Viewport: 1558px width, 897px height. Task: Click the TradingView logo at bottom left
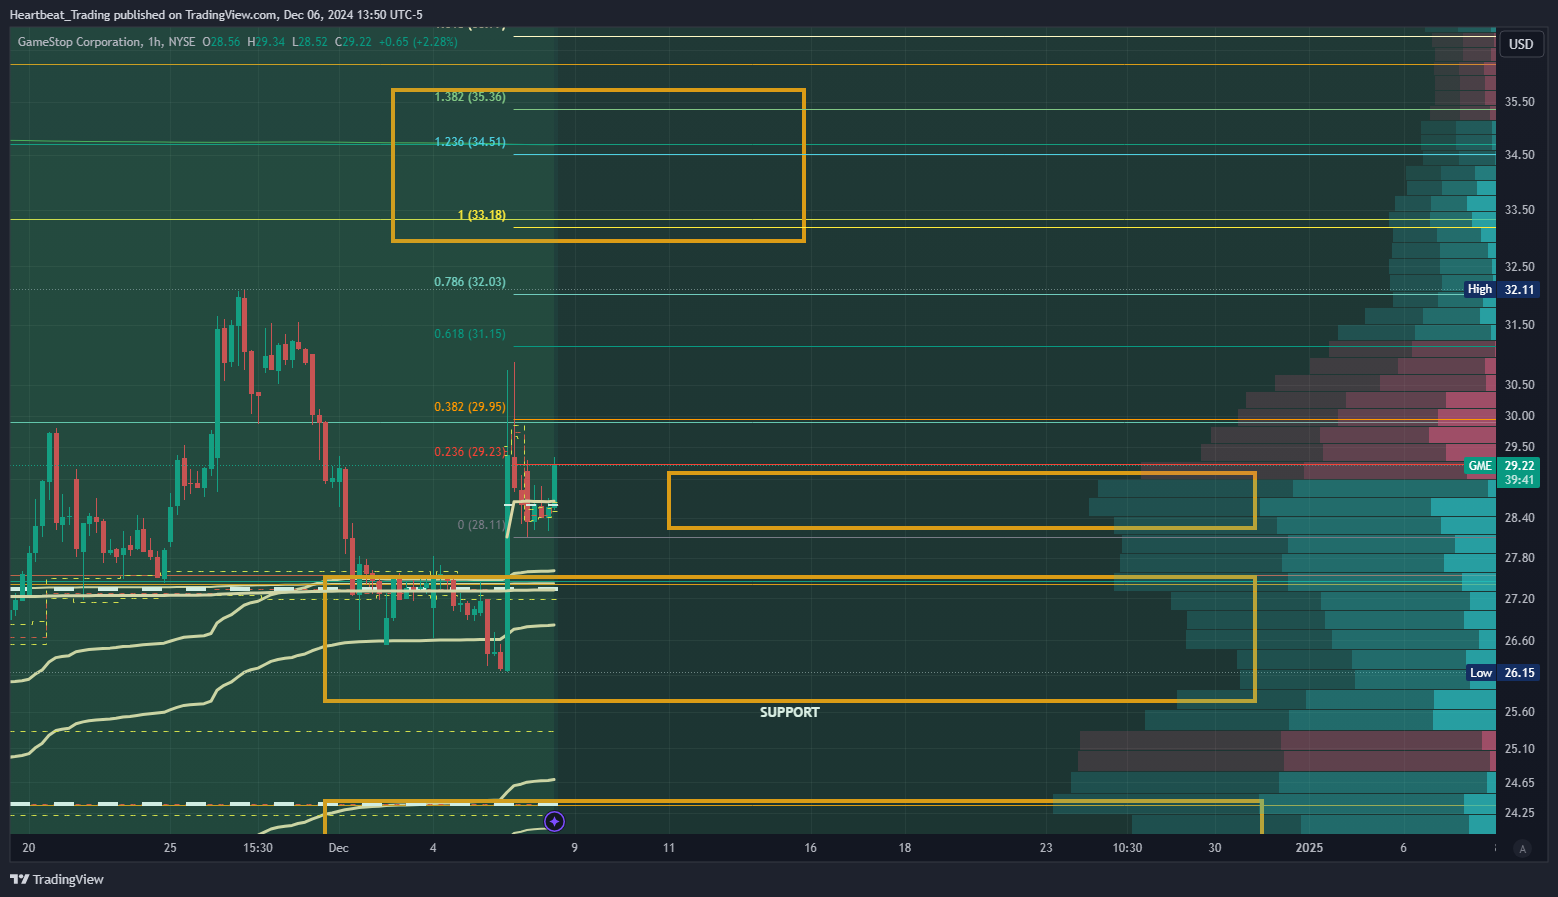tap(57, 879)
